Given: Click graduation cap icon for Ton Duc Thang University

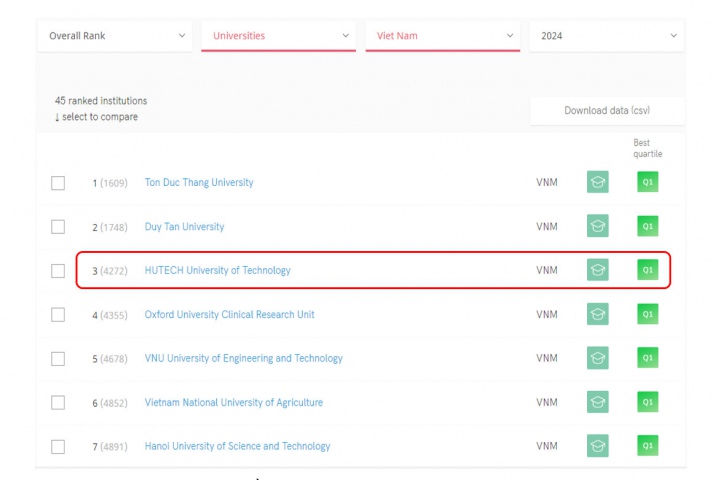Looking at the screenshot, I should tap(598, 182).
